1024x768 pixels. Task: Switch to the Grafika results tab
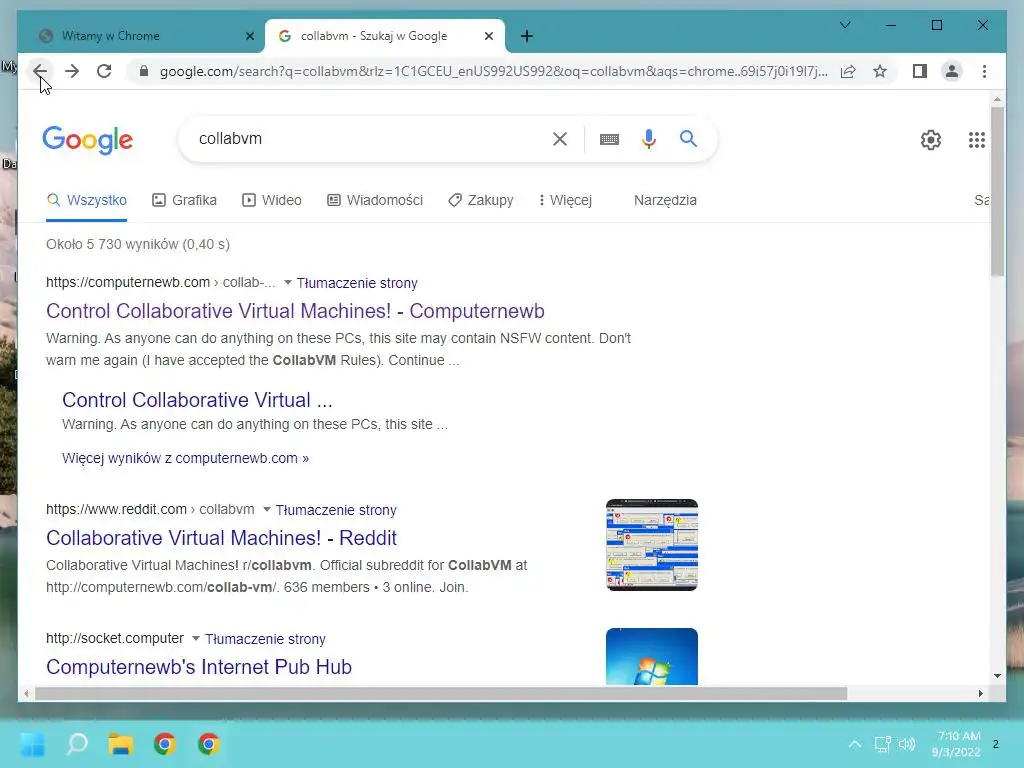click(184, 200)
